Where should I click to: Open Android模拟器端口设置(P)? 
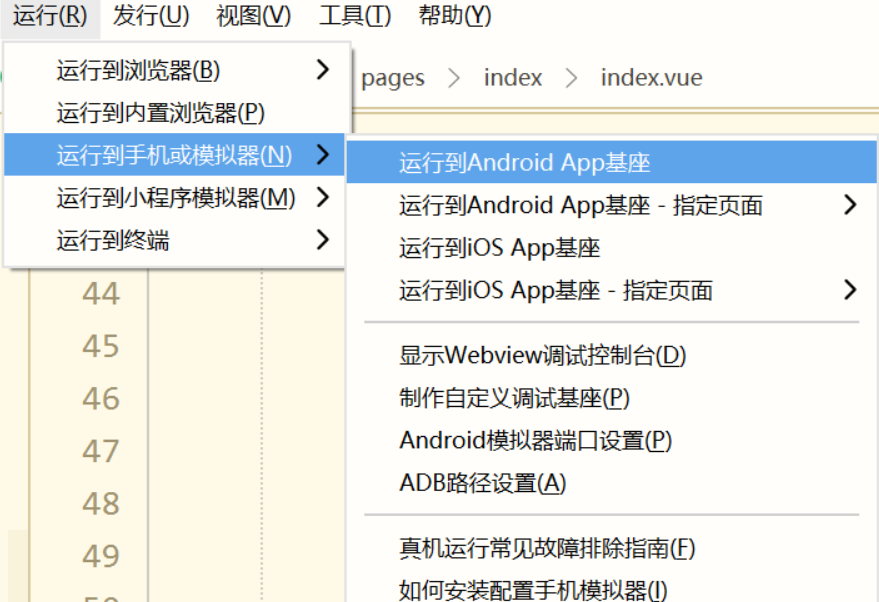click(x=535, y=440)
